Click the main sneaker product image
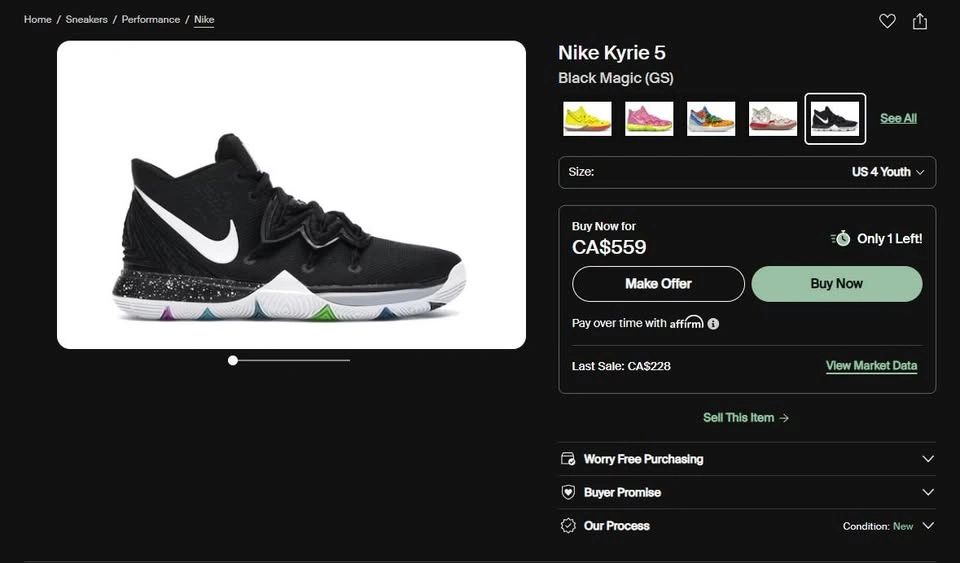This screenshot has height=563, width=960. point(291,195)
